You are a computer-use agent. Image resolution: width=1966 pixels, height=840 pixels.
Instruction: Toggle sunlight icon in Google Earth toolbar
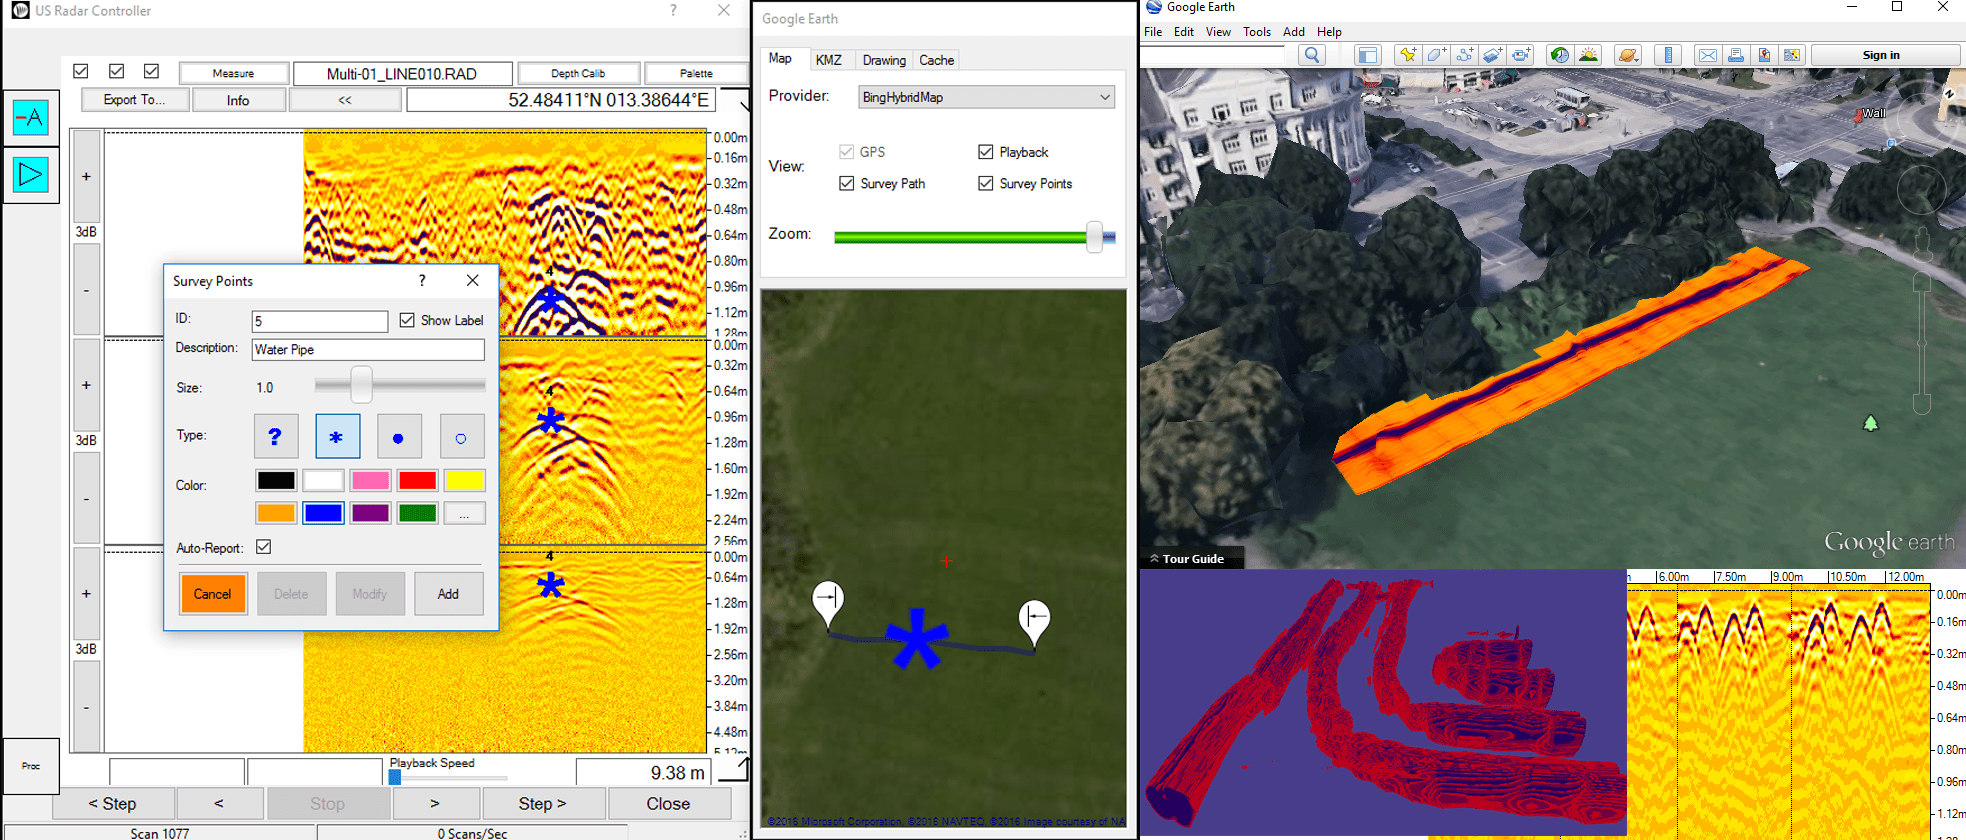pyautogui.click(x=1588, y=55)
